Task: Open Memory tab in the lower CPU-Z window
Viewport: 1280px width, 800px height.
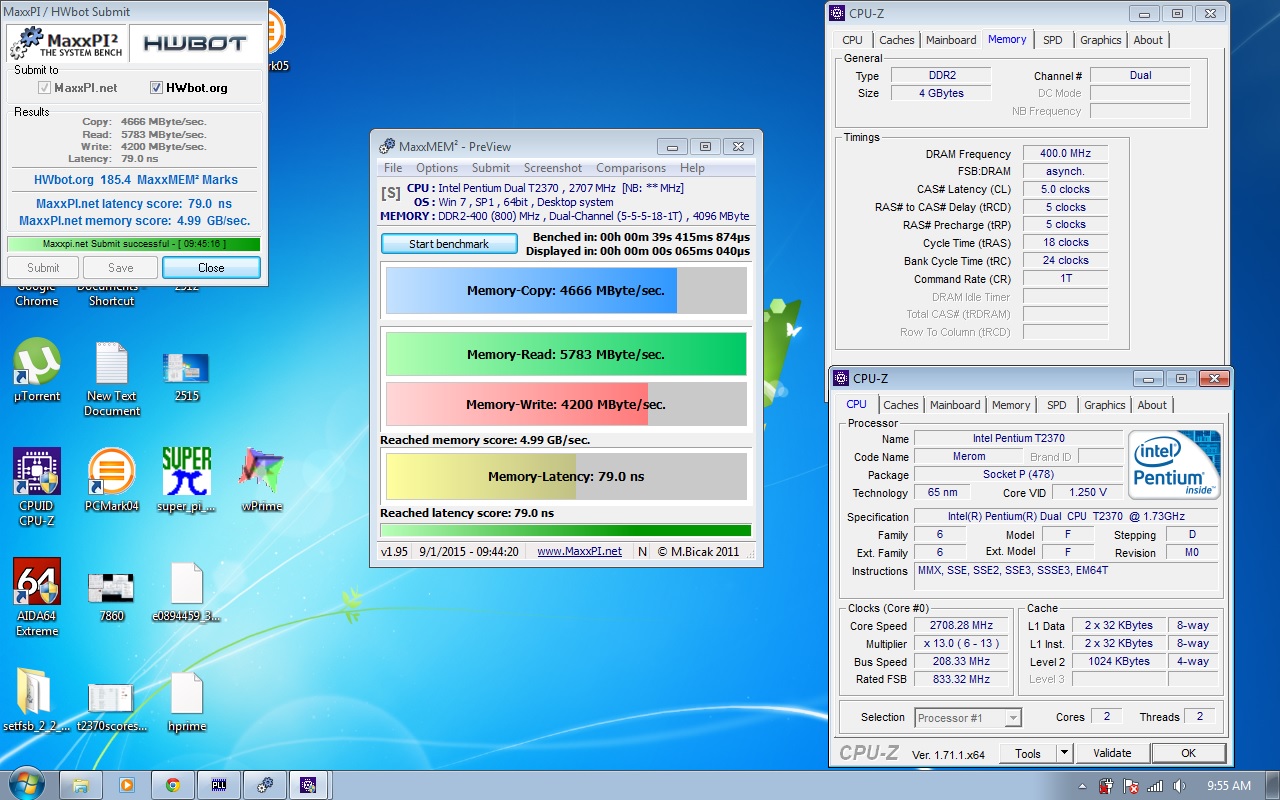Action: click(1011, 405)
